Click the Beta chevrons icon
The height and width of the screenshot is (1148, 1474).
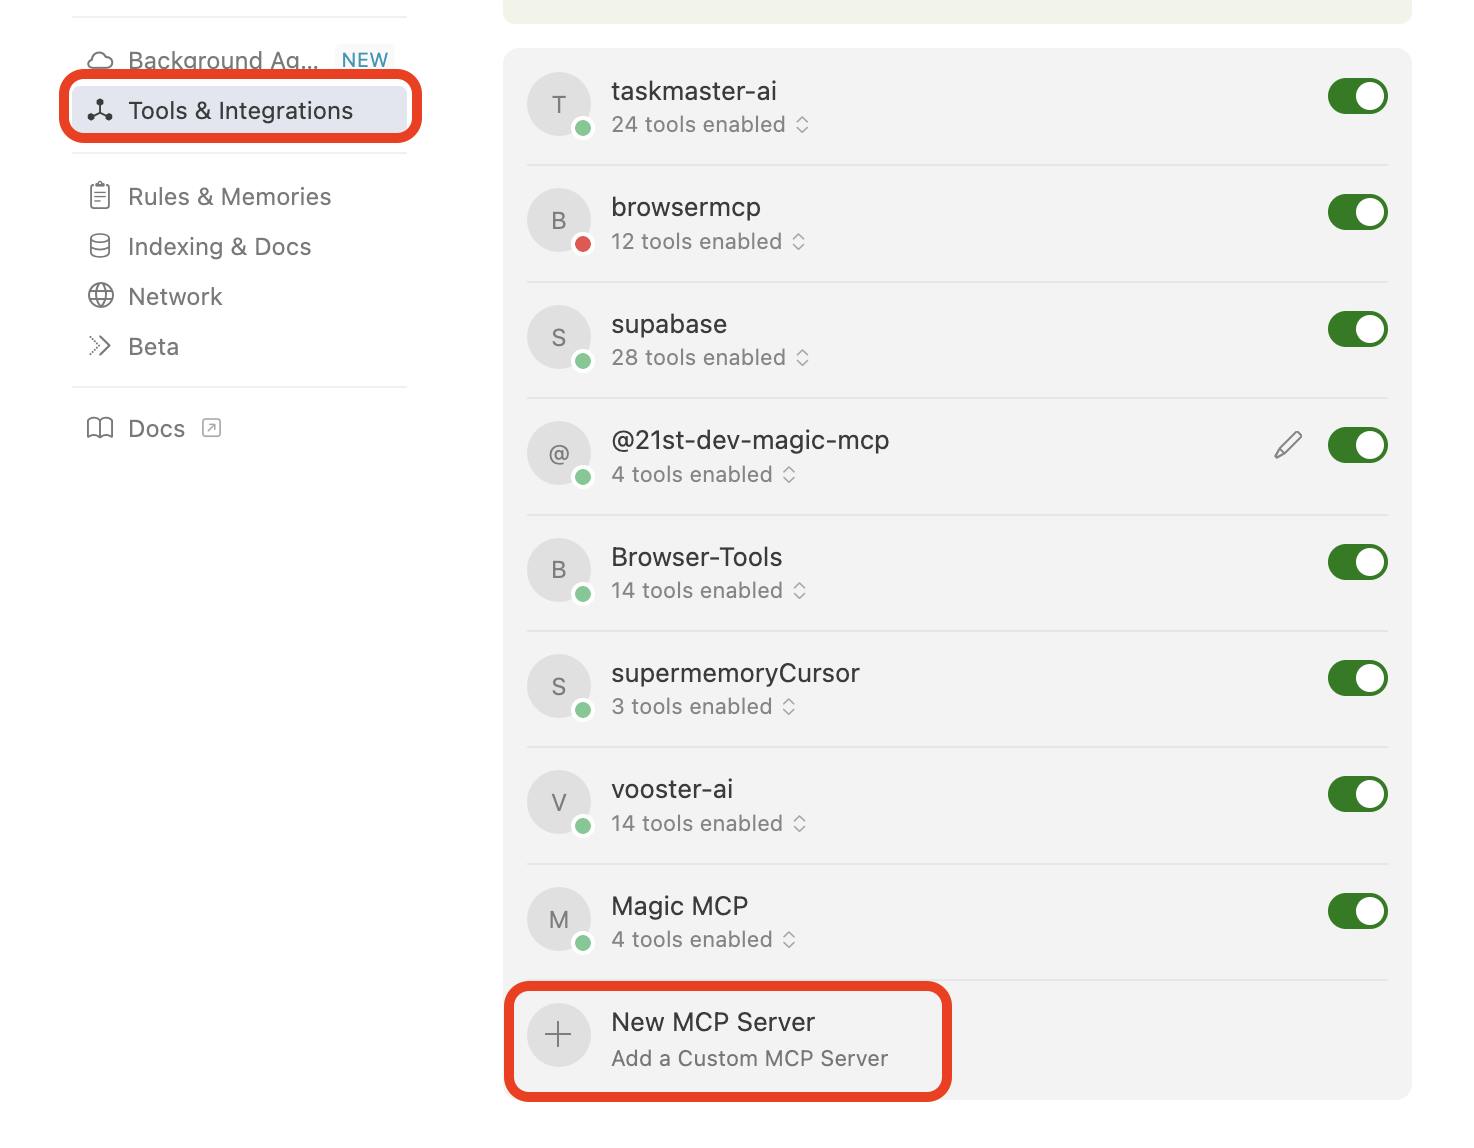100,346
